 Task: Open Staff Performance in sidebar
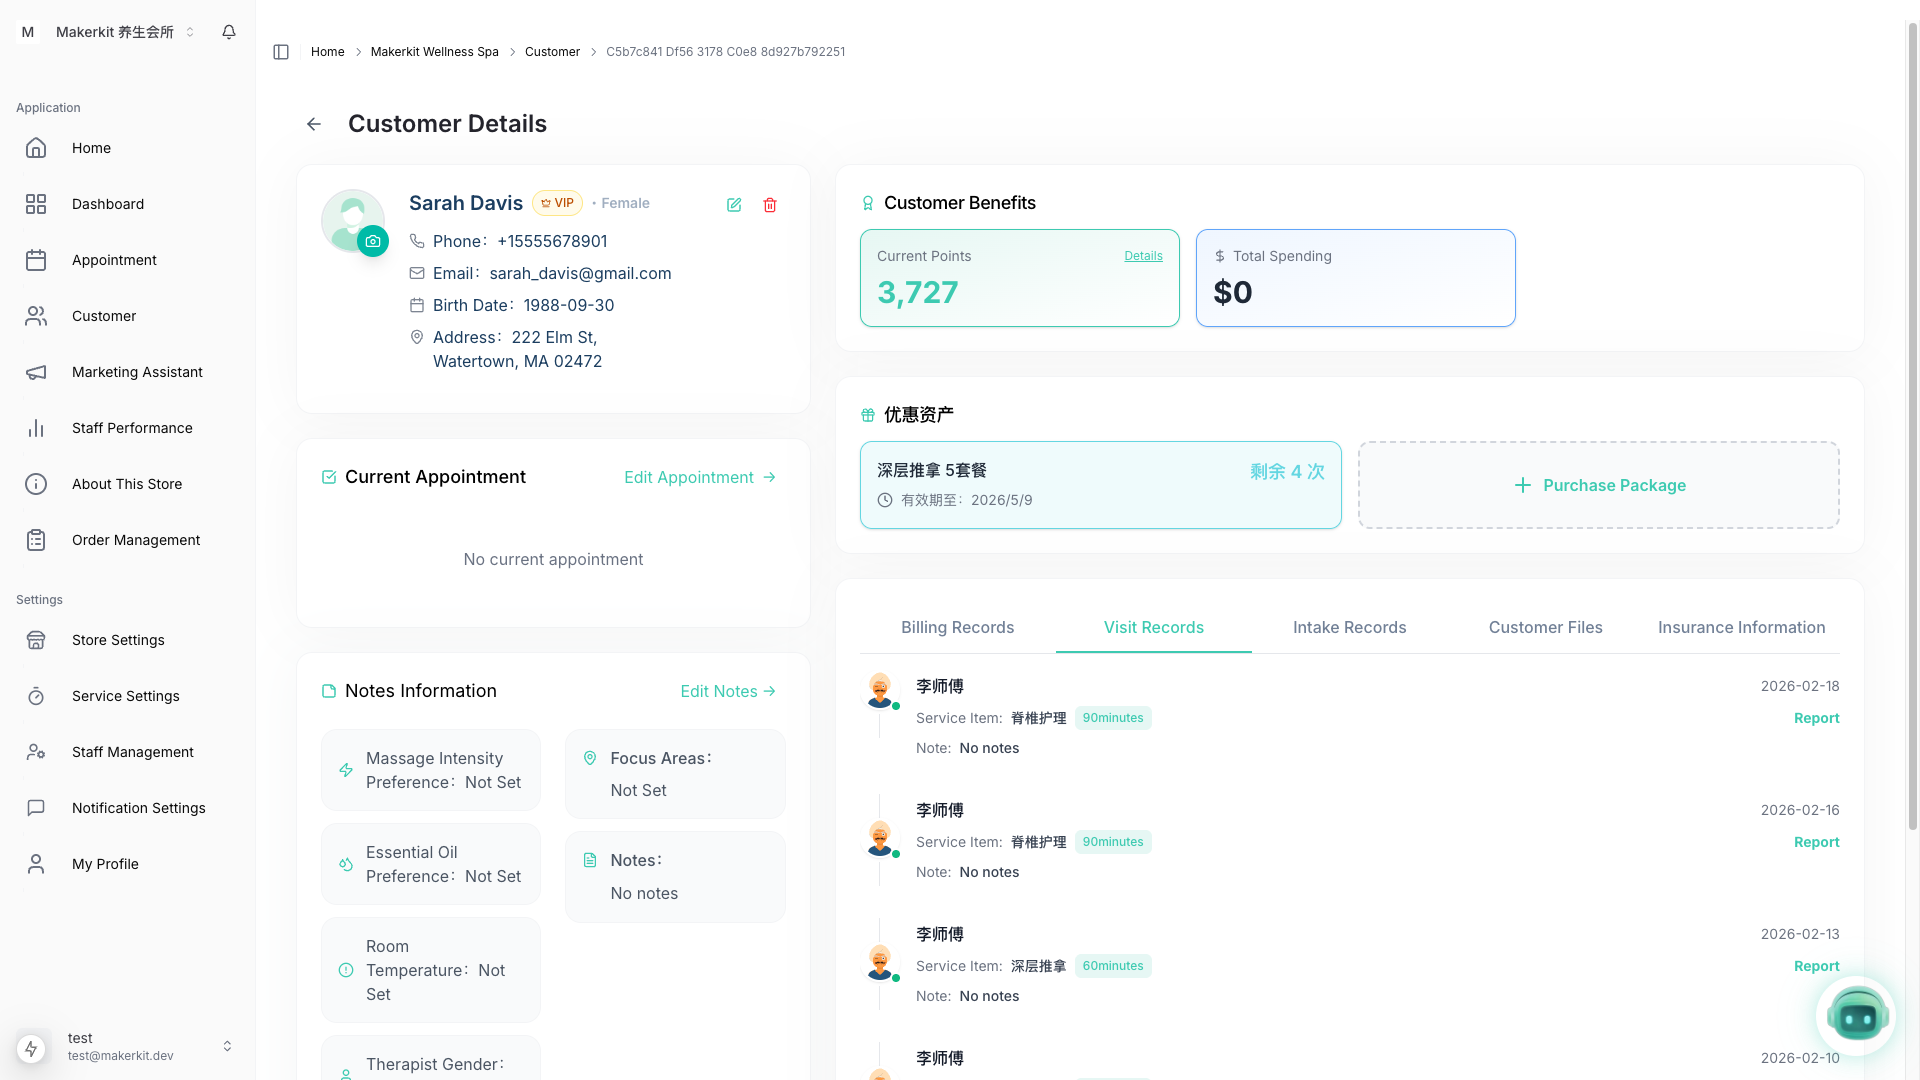[132, 428]
